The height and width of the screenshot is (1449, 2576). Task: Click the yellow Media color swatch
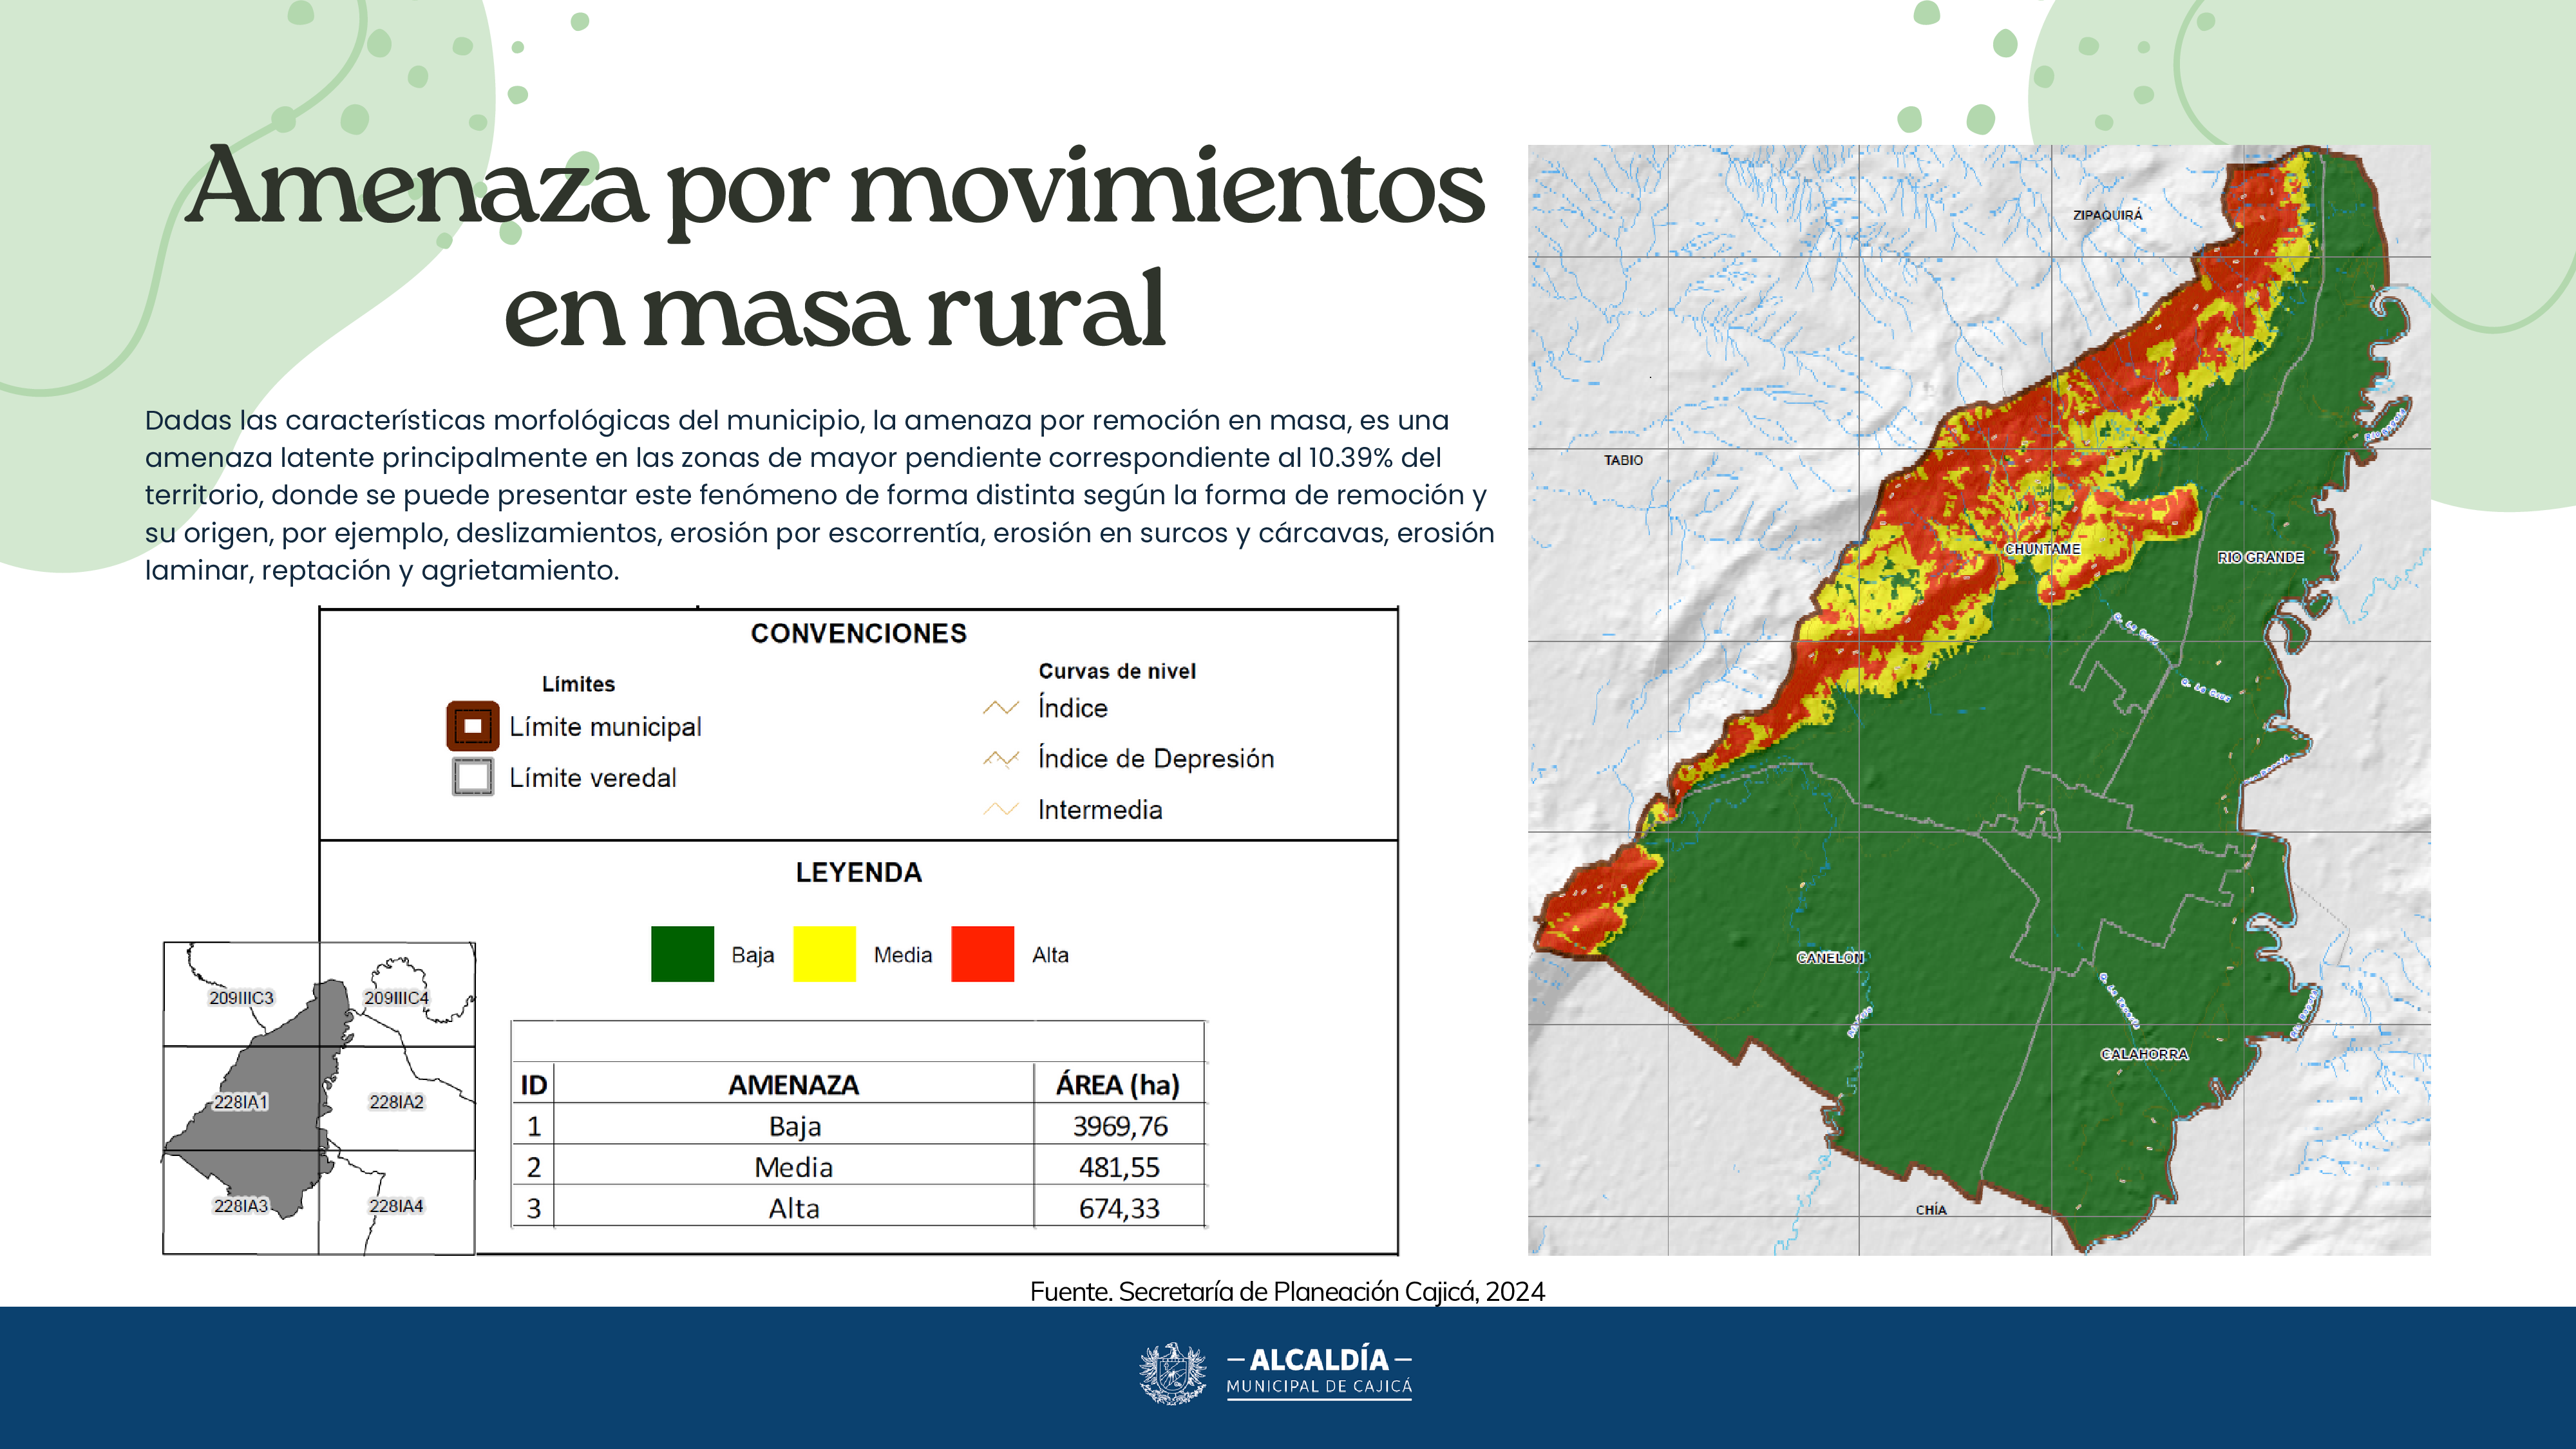tap(824, 954)
